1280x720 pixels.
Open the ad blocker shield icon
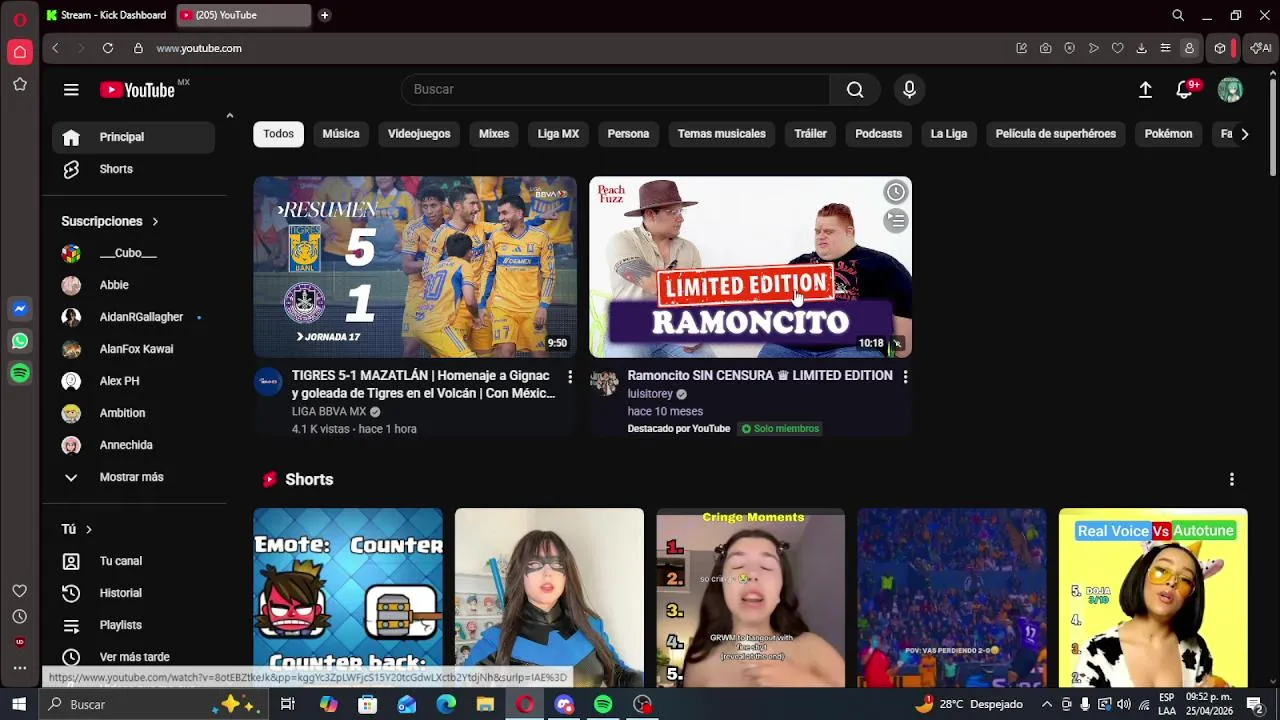pyautogui.click(x=1069, y=48)
